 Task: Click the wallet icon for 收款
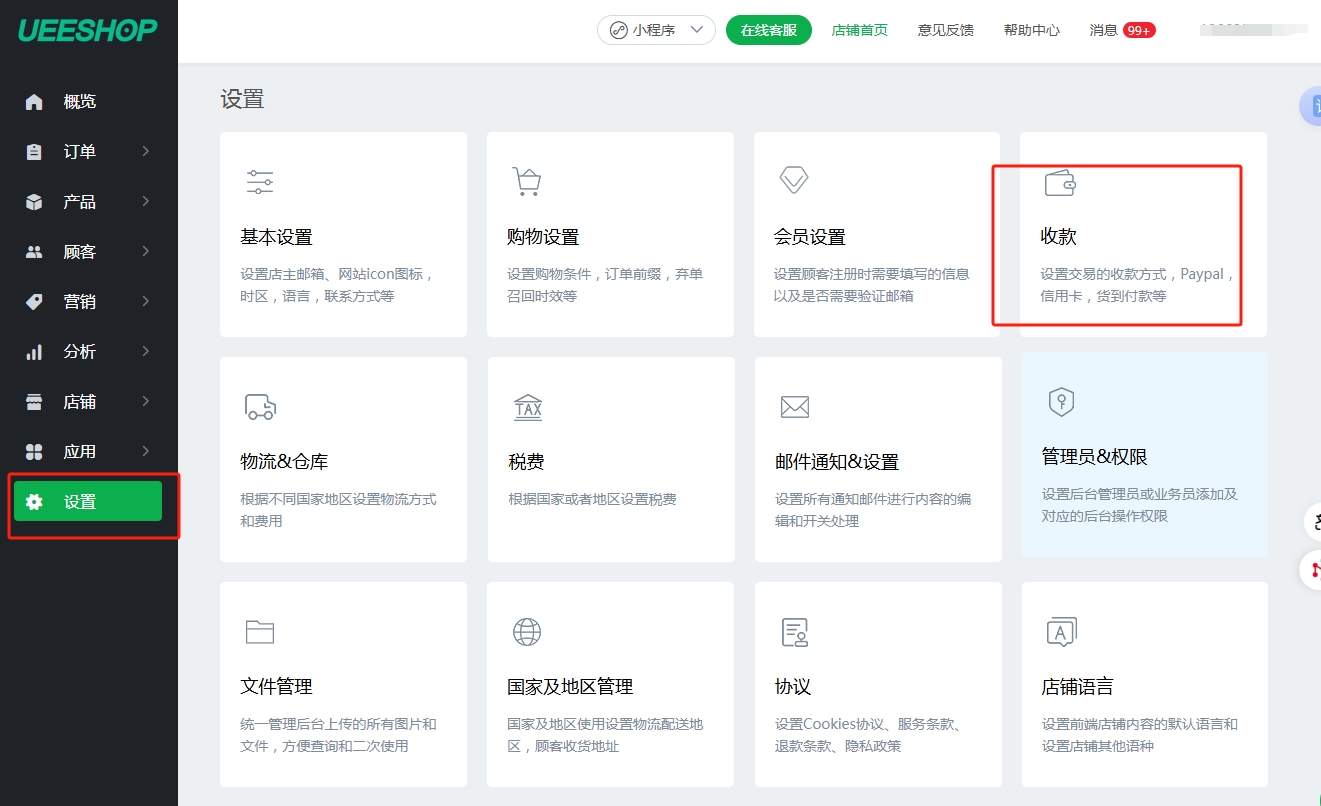pyautogui.click(x=1060, y=183)
